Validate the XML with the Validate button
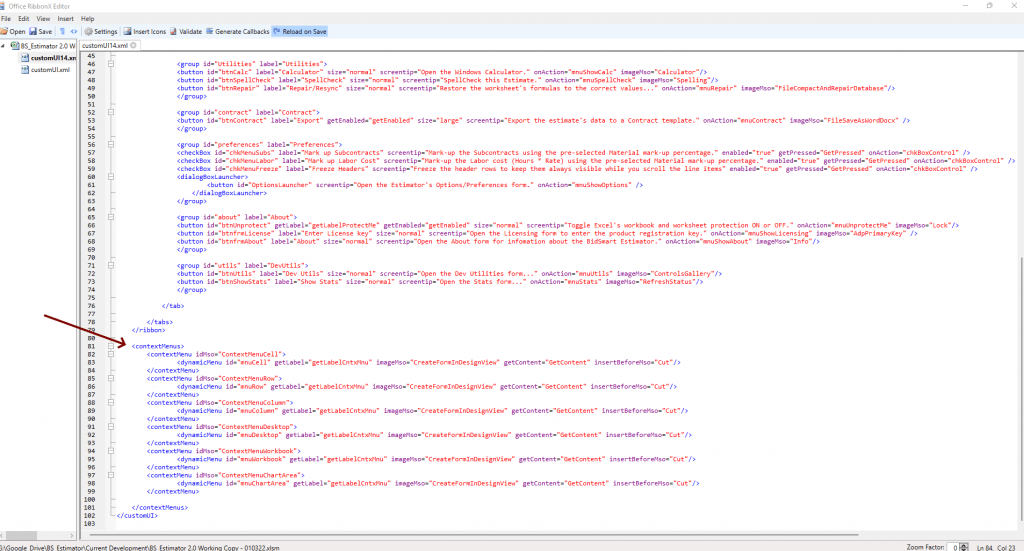The image size is (1024, 551). pos(186,31)
